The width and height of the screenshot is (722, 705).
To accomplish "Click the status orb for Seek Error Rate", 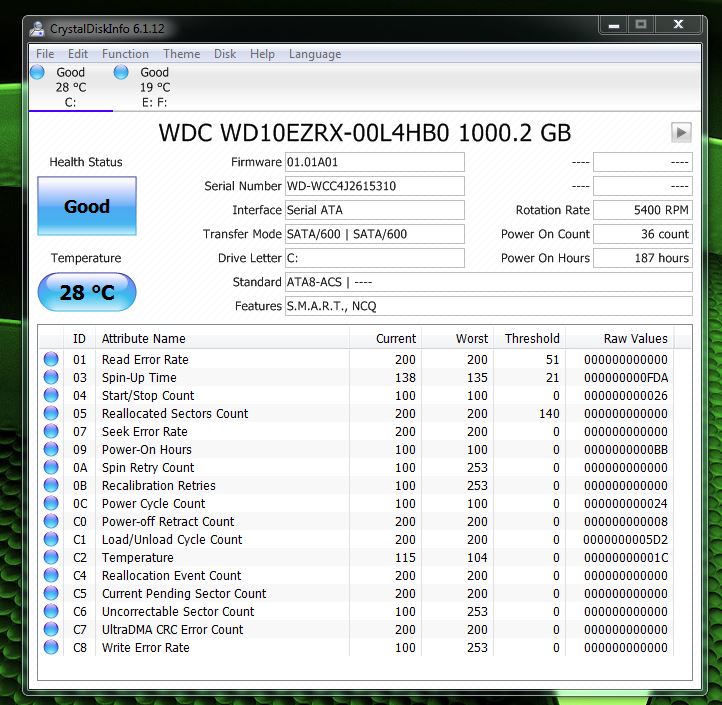I will pyautogui.click(x=51, y=431).
